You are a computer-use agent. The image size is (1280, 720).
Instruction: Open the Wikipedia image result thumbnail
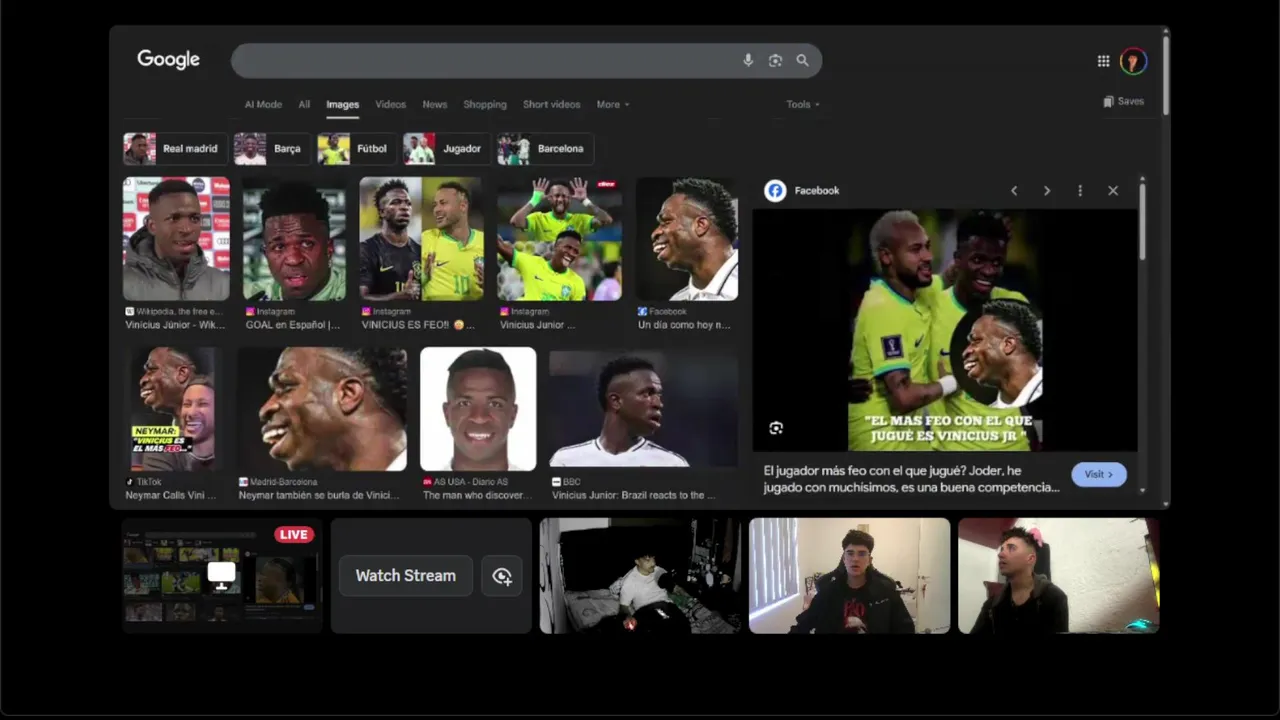pyautogui.click(x=176, y=239)
